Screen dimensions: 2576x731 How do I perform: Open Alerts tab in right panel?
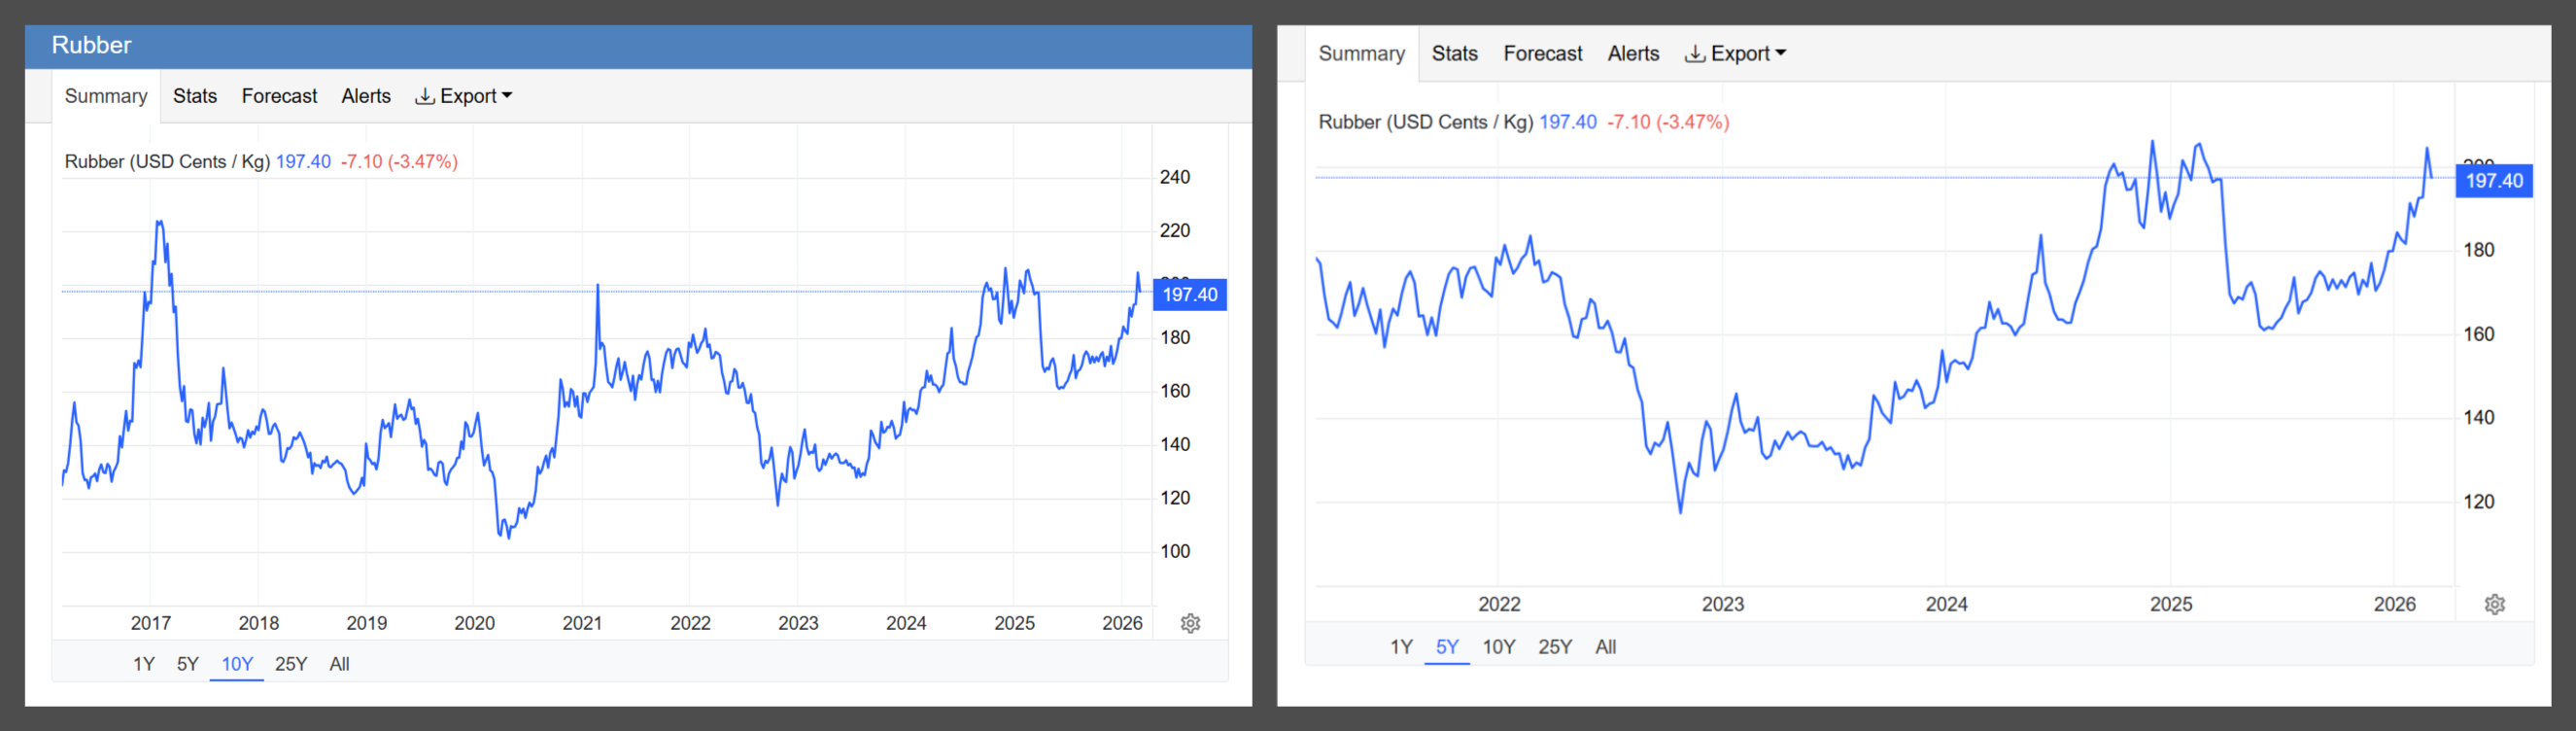click(x=1633, y=54)
